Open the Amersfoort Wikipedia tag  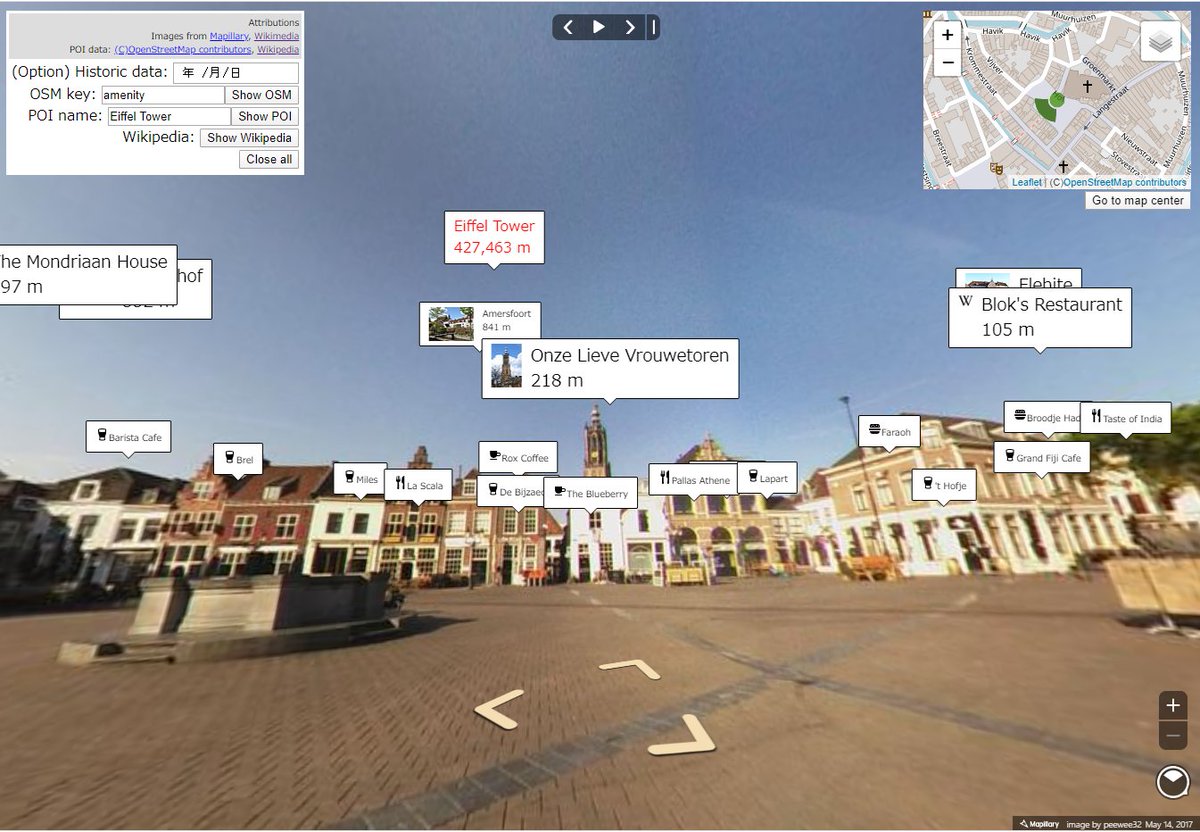[x=481, y=324]
